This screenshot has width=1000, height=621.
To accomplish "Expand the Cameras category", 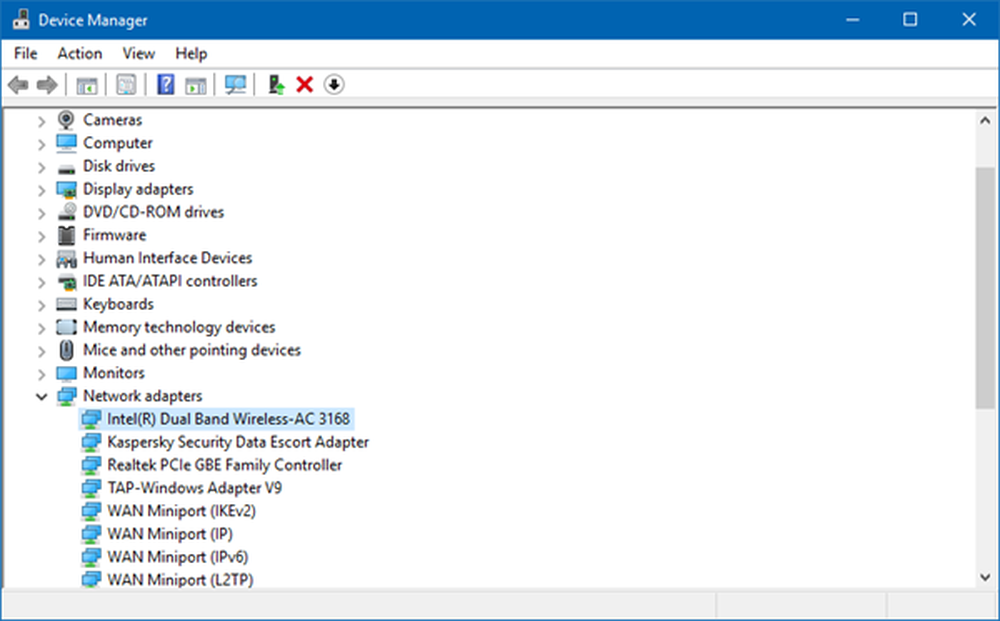I will tap(41, 120).
